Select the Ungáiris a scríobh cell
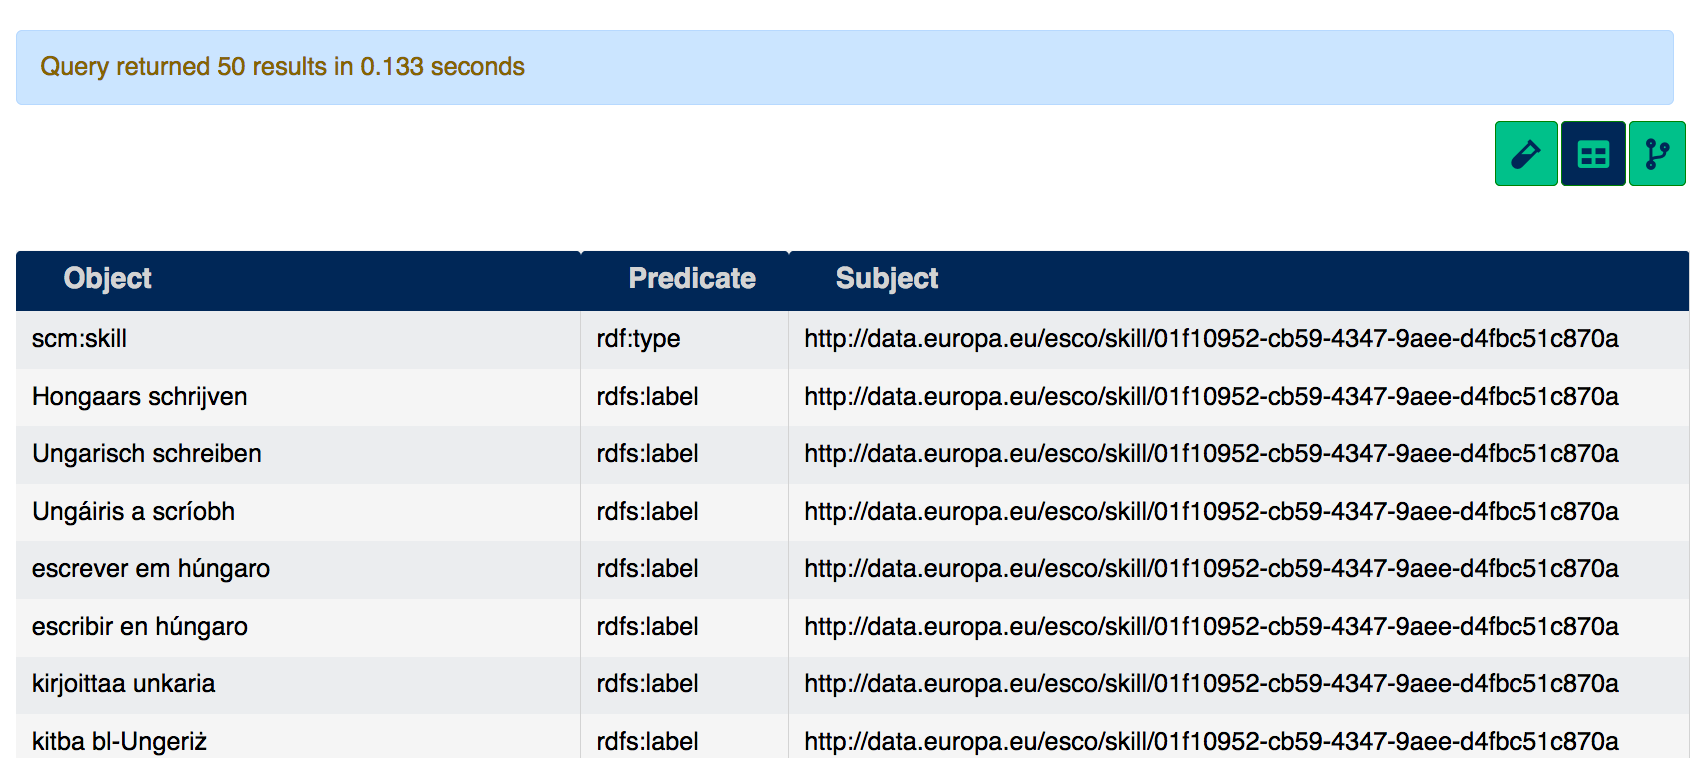Screen dimensions: 1706x758 (134, 512)
